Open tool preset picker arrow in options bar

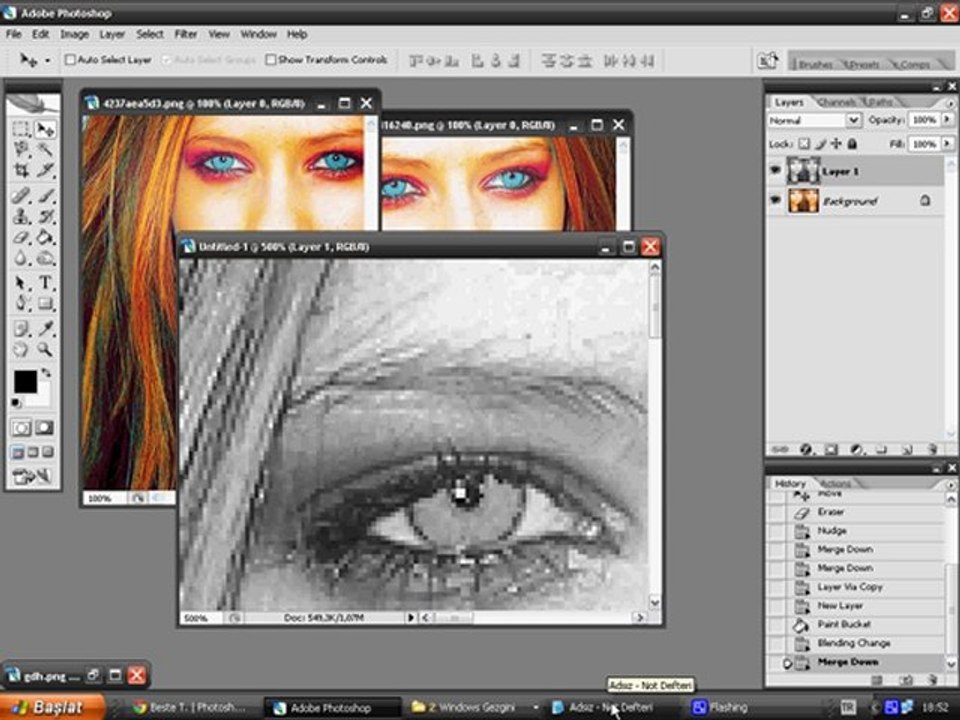[x=47, y=60]
